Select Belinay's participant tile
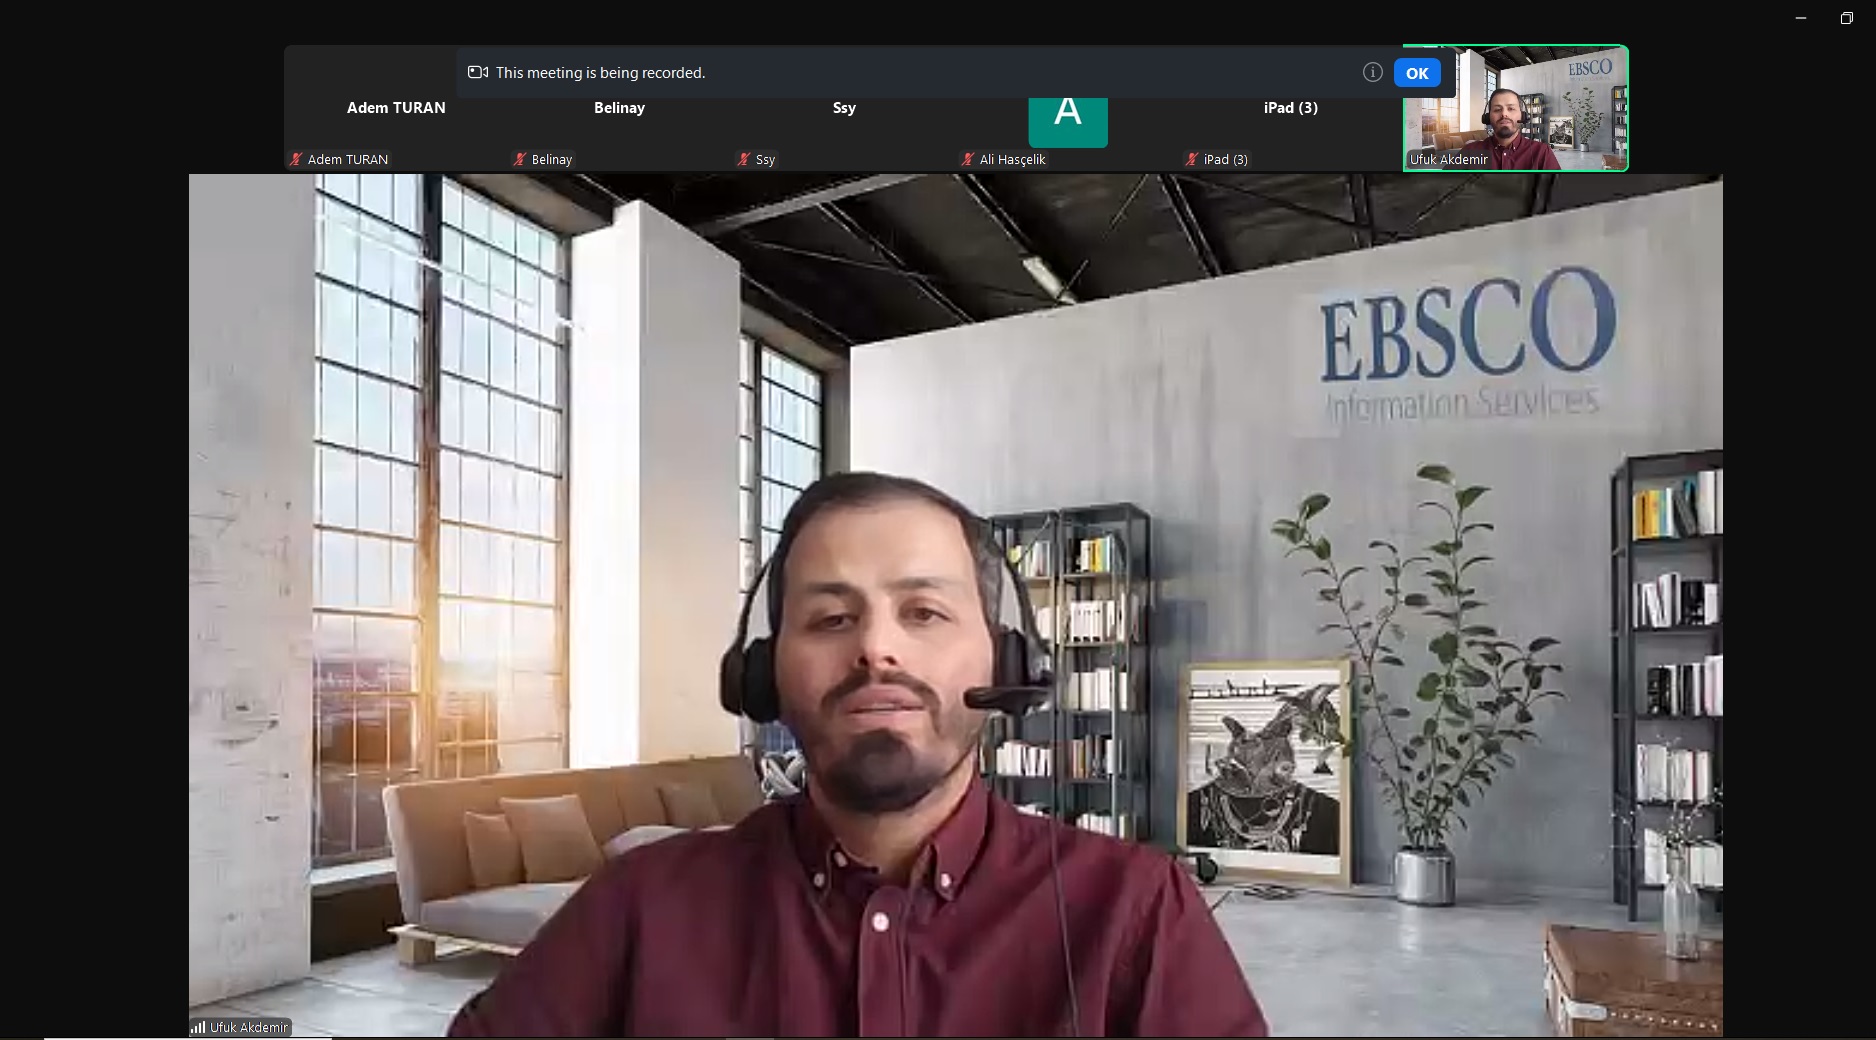Image resolution: width=1876 pixels, height=1040 pixels. pos(619,125)
